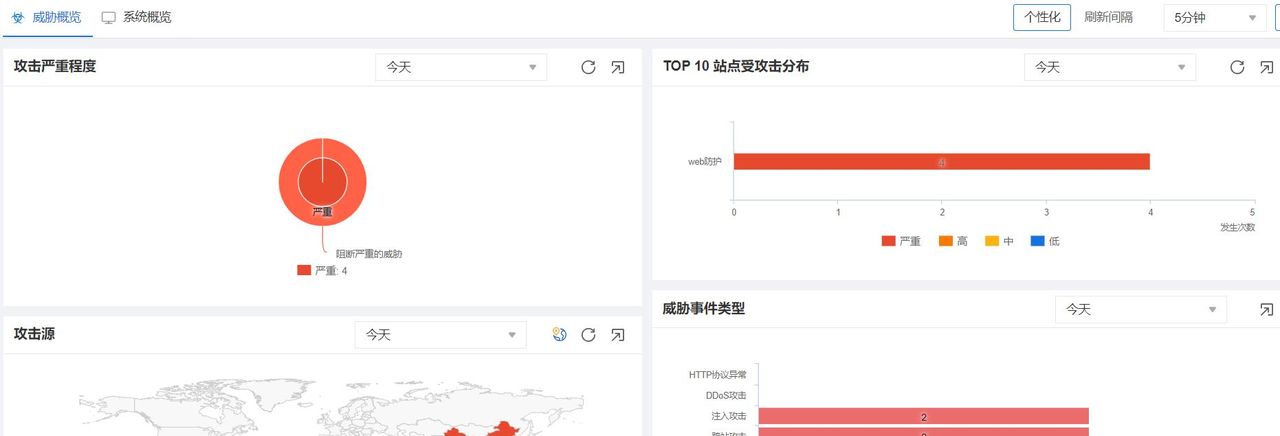Viewport: 1280px width, 436px height.
Task: Click the 阻断严重的威胁 label
Action: 369,254
